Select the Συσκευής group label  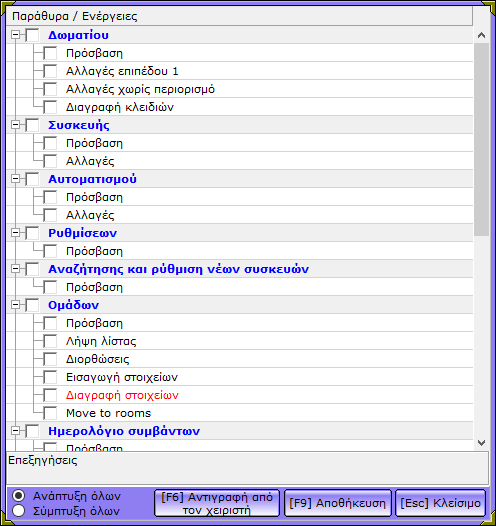[x=79, y=125]
